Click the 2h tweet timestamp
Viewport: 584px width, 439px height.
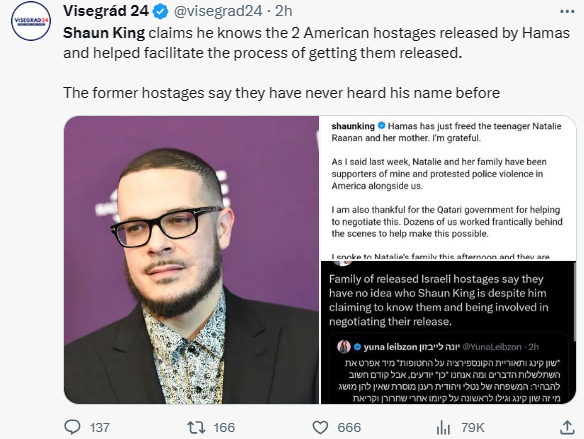283,12
